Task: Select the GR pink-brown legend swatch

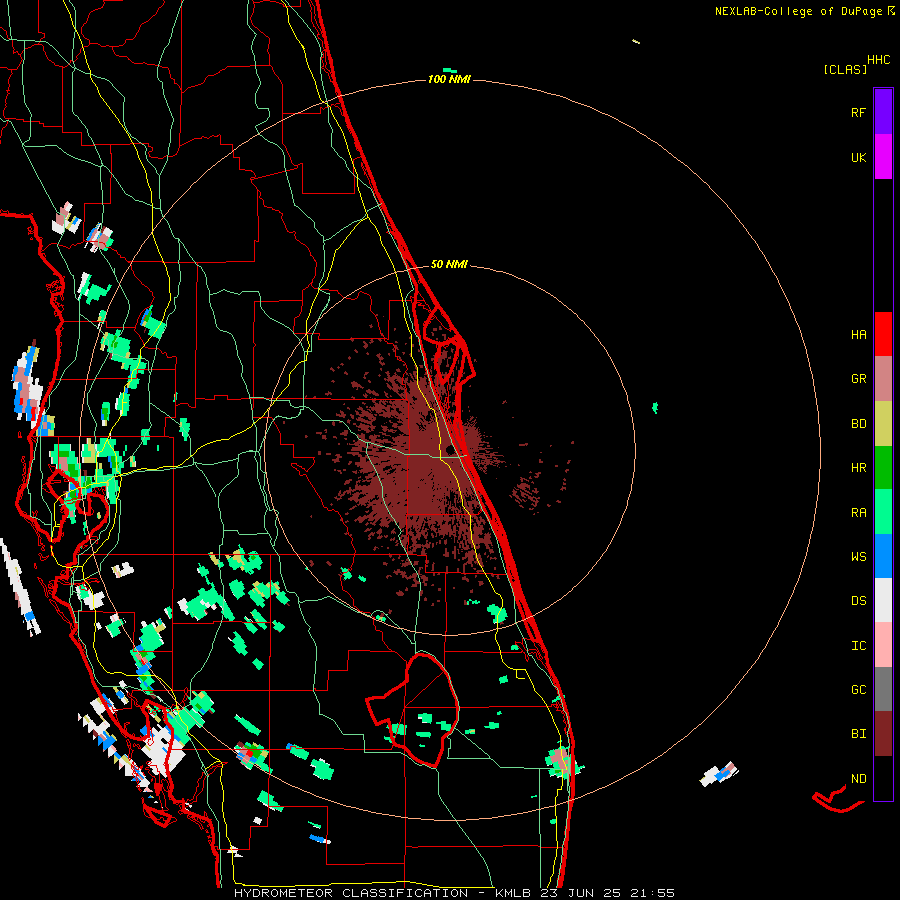Action: click(883, 379)
